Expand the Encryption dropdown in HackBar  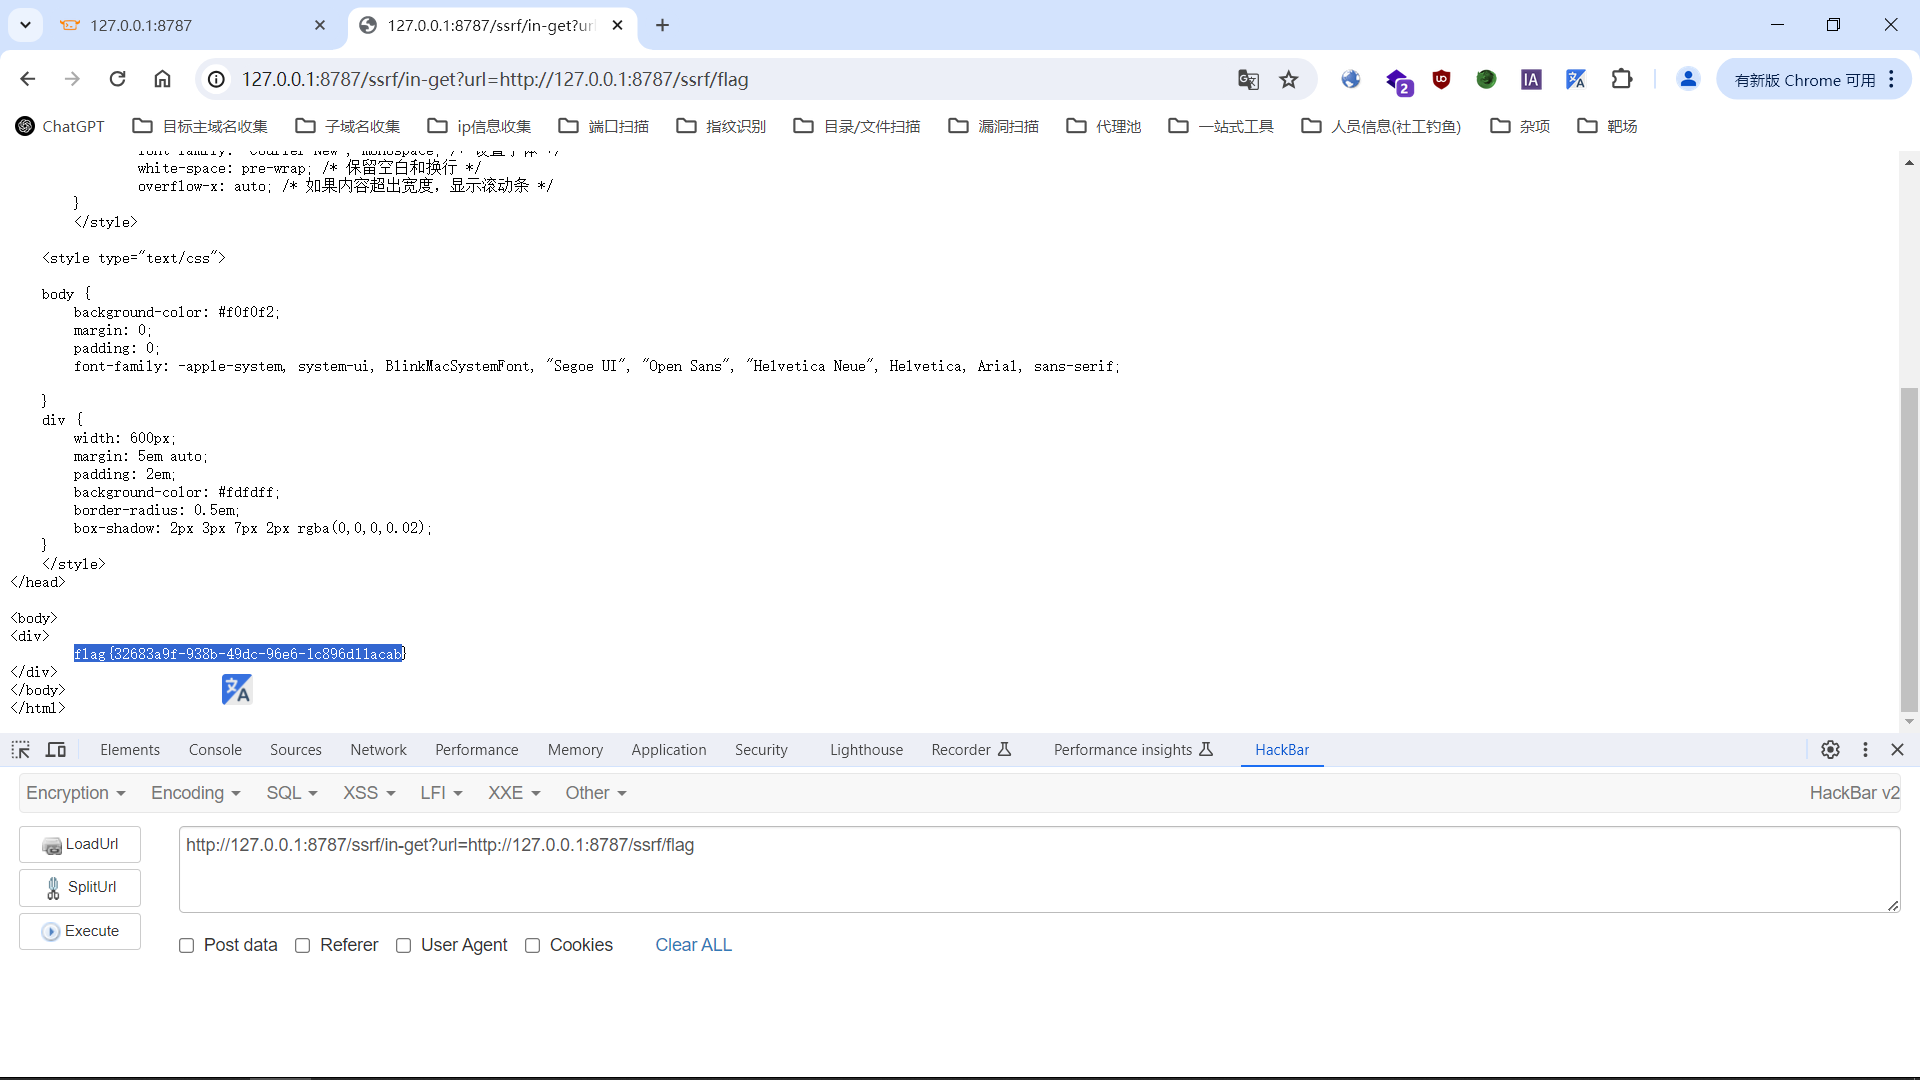pyautogui.click(x=76, y=793)
